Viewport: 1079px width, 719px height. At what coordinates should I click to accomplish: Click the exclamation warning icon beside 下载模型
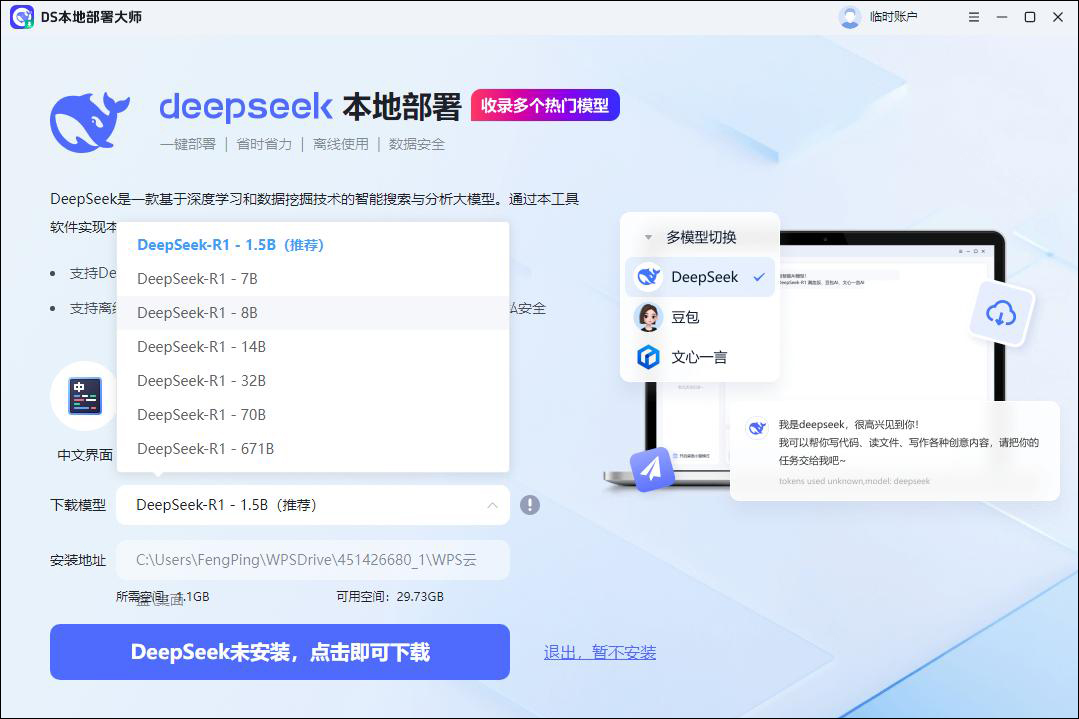pyautogui.click(x=531, y=505)
